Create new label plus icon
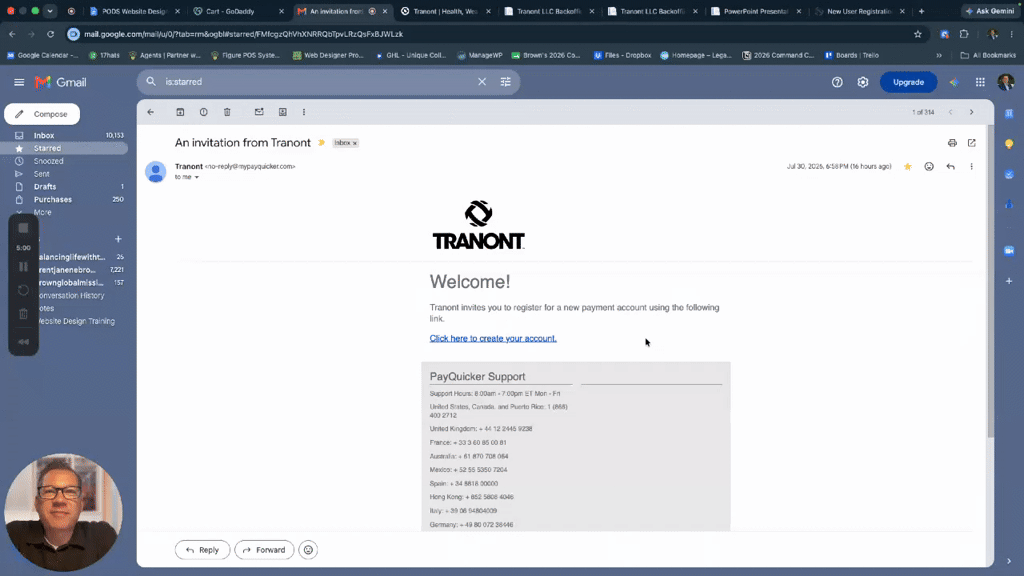 coord(118,239)
